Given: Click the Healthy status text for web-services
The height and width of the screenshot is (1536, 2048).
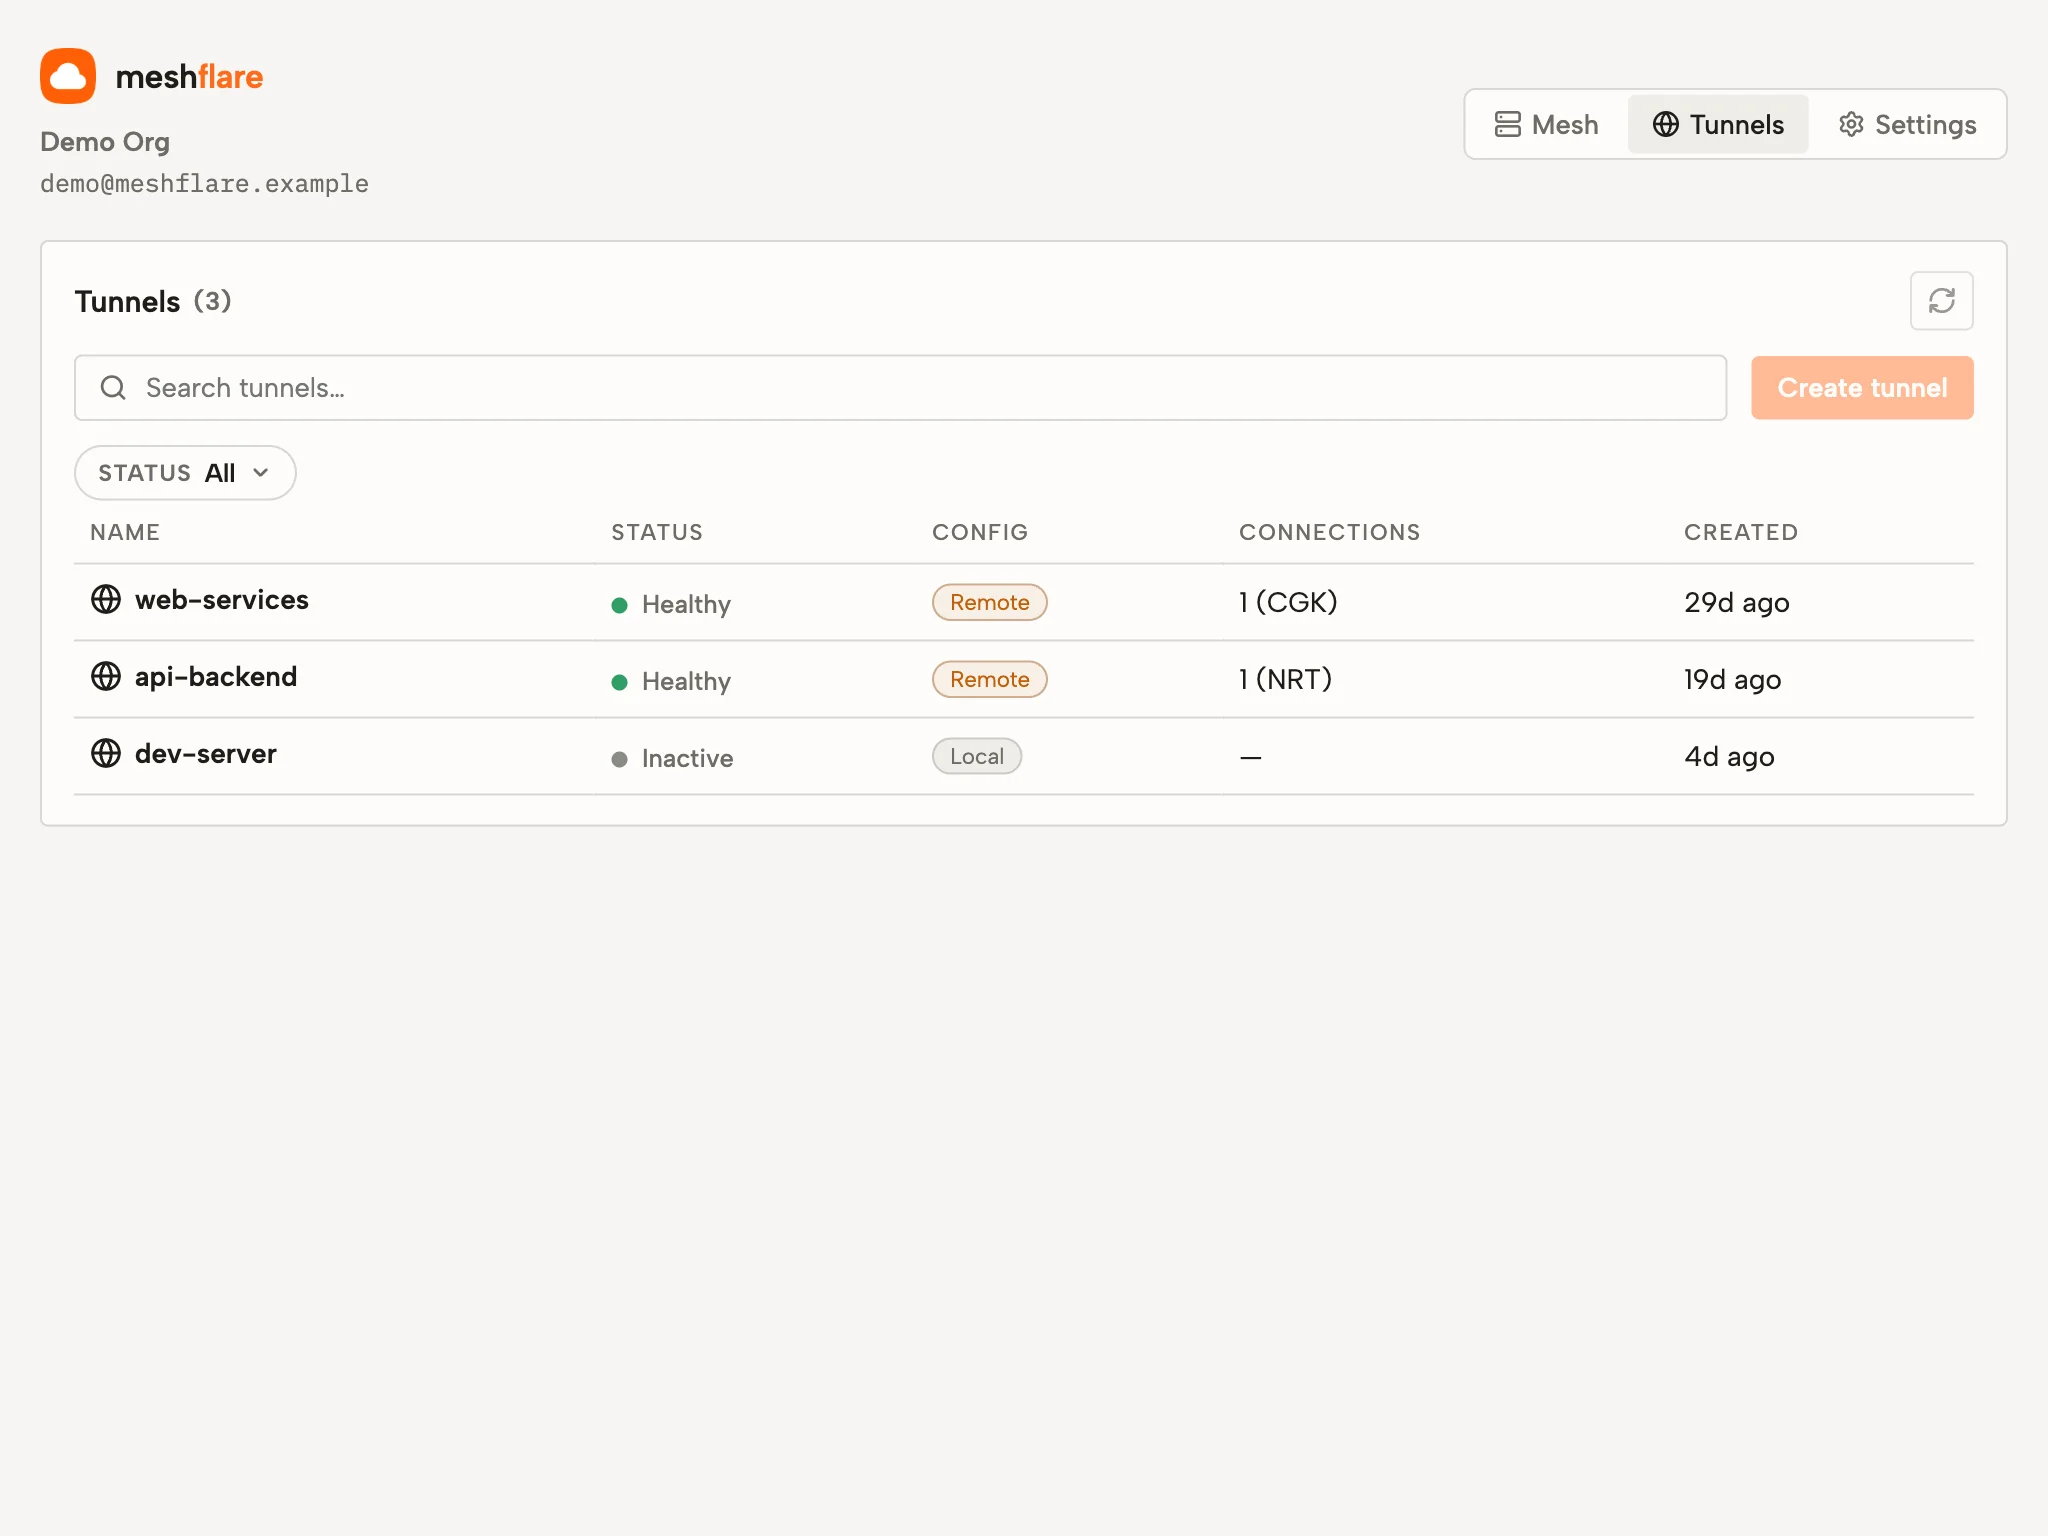Looking at the screenshot, I should pos(686,605).
